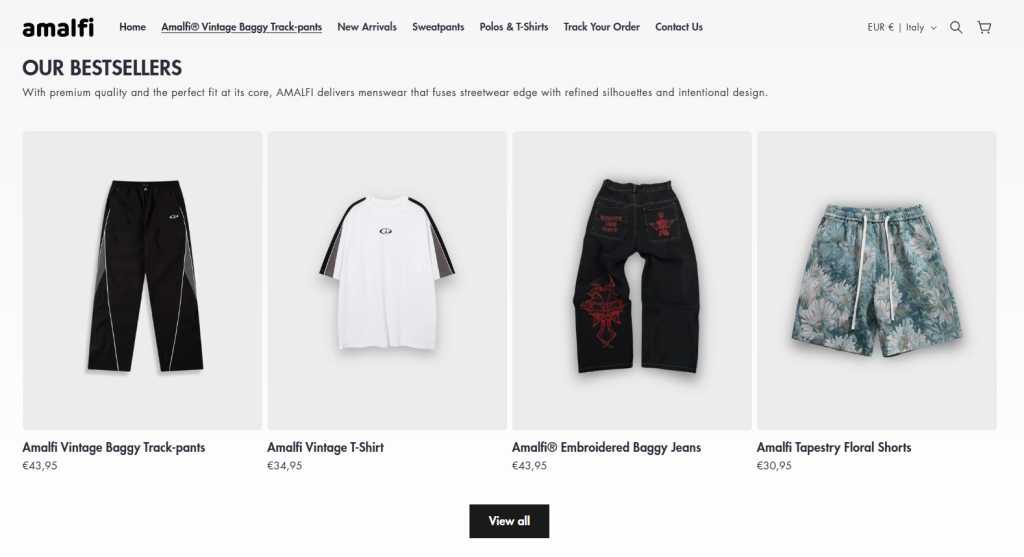Go to Contact Us
This screenshot has width=1024, height=557.
click(679, 27)
